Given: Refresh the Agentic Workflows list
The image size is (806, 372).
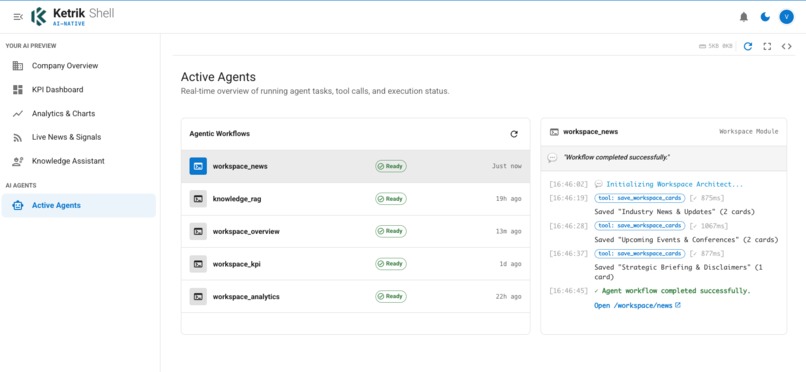Looking at the screenshot, I should coord(514,134).
